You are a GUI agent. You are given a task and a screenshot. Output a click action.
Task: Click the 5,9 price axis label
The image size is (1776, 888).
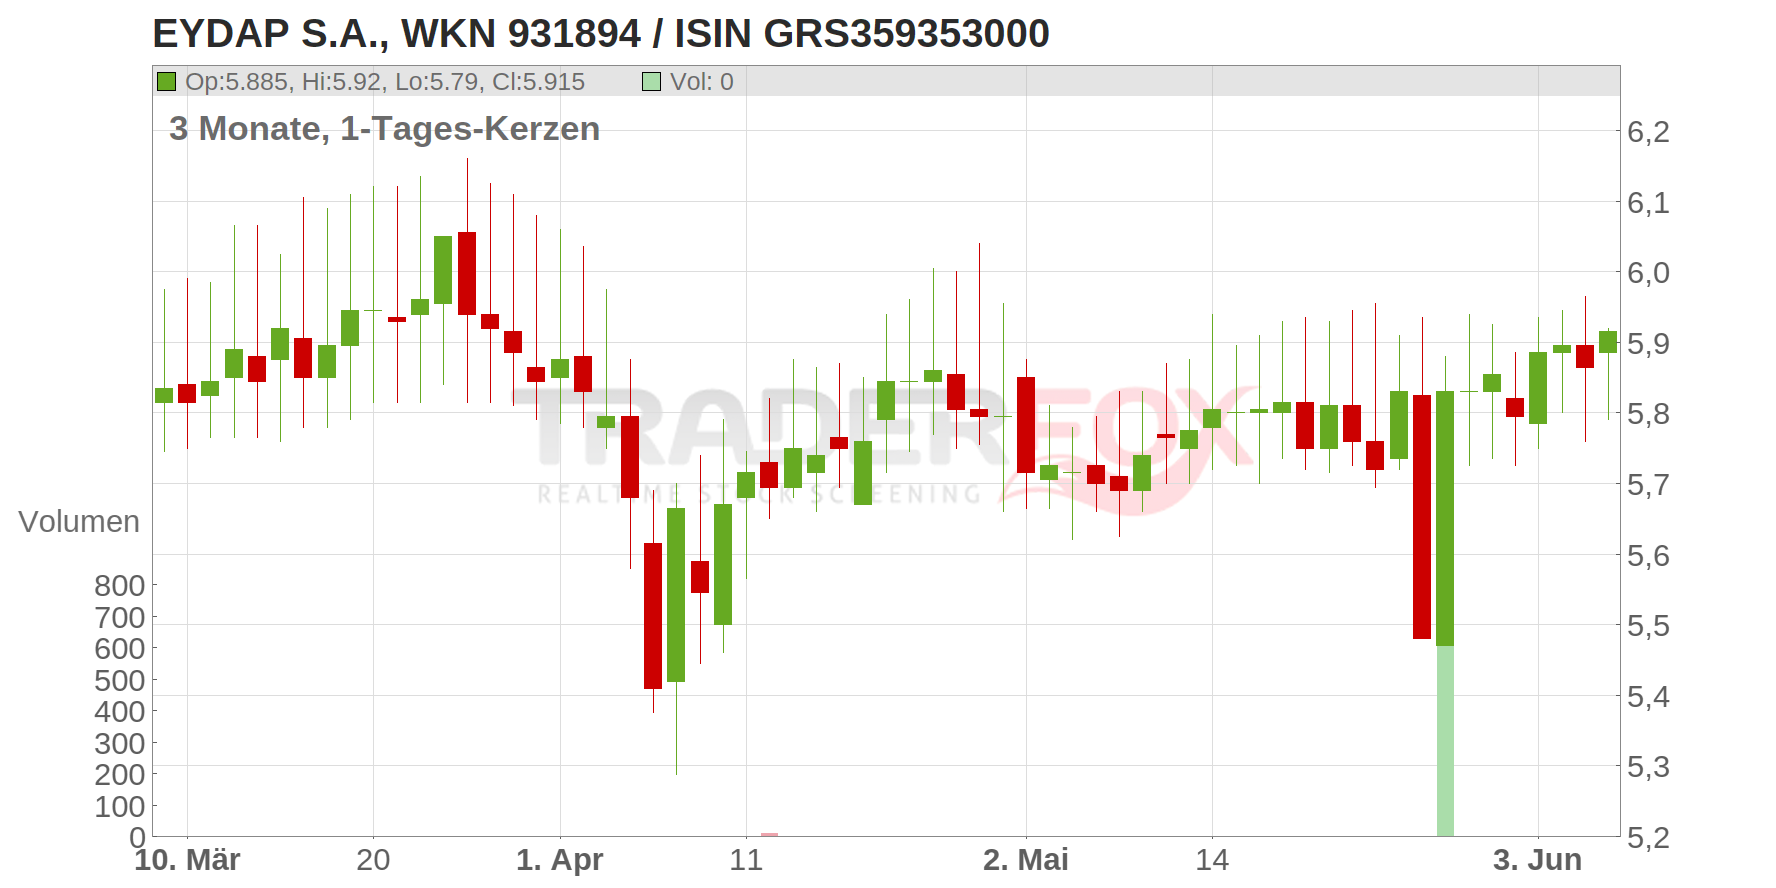click(1648, 344)
